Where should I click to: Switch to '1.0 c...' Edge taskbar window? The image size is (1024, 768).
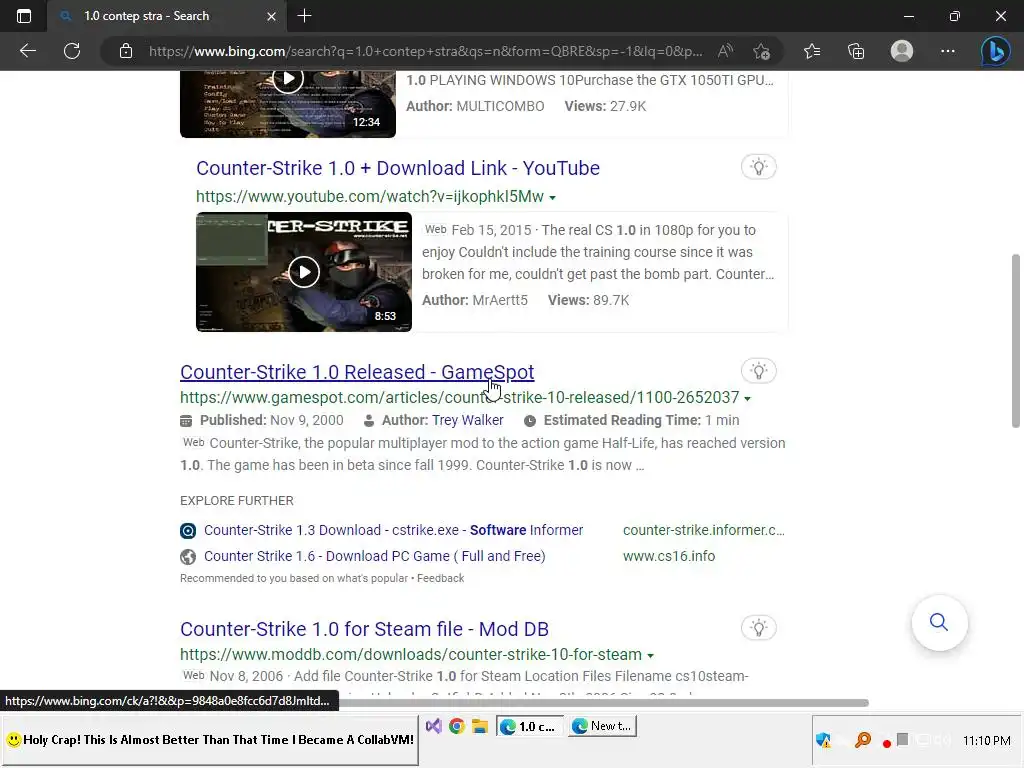[x=530, y=726]
